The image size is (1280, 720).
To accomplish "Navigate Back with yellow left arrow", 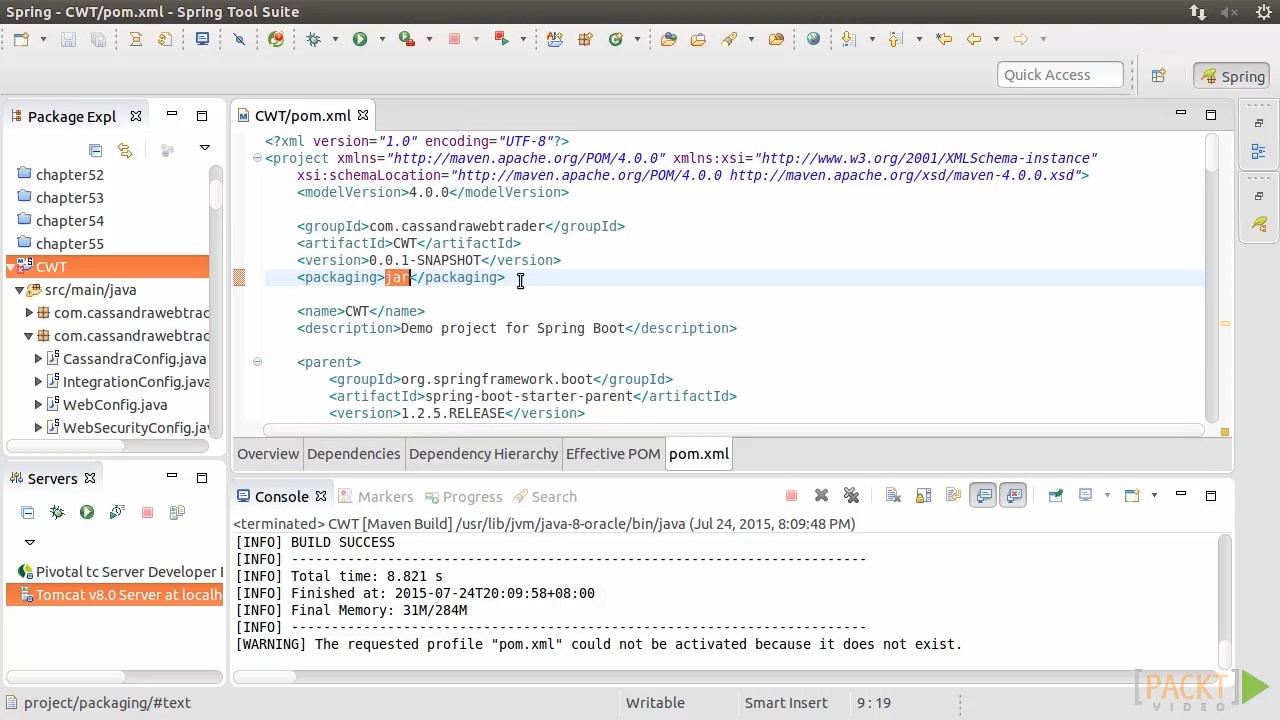I will [x=974, y=39].
